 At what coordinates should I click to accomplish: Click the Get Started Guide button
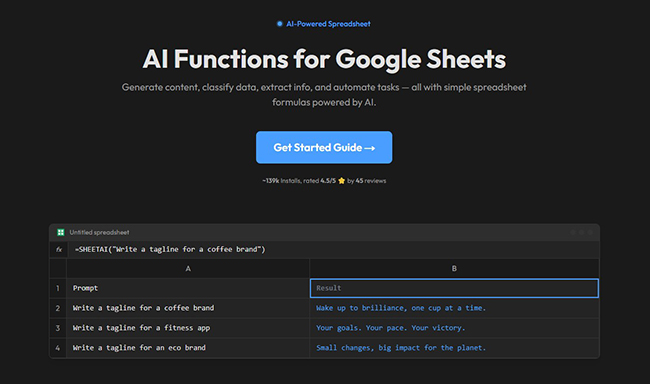tap(324, 147)
